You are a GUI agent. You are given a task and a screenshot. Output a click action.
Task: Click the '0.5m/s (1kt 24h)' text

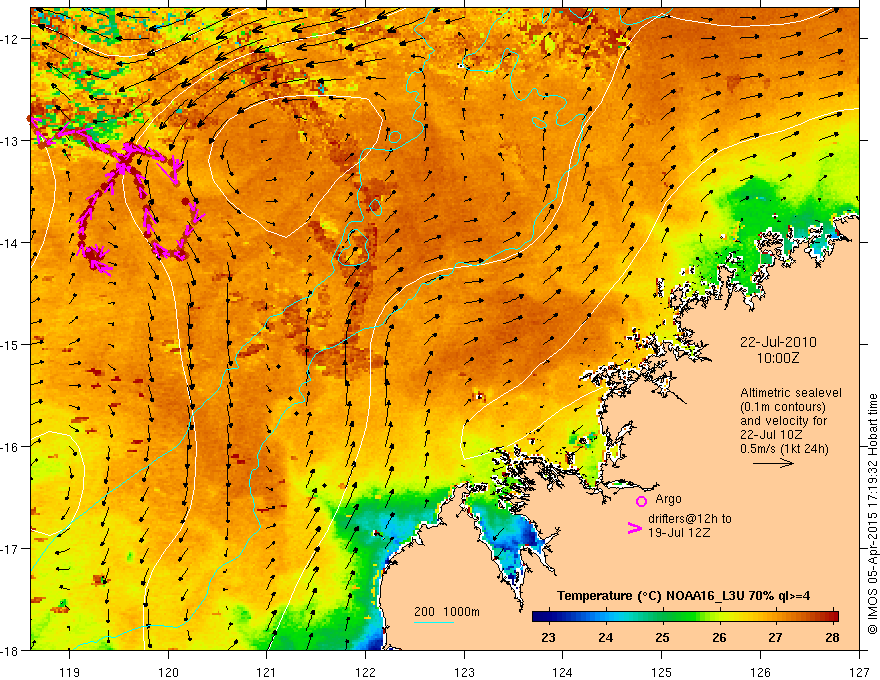(x=784, y=448)
